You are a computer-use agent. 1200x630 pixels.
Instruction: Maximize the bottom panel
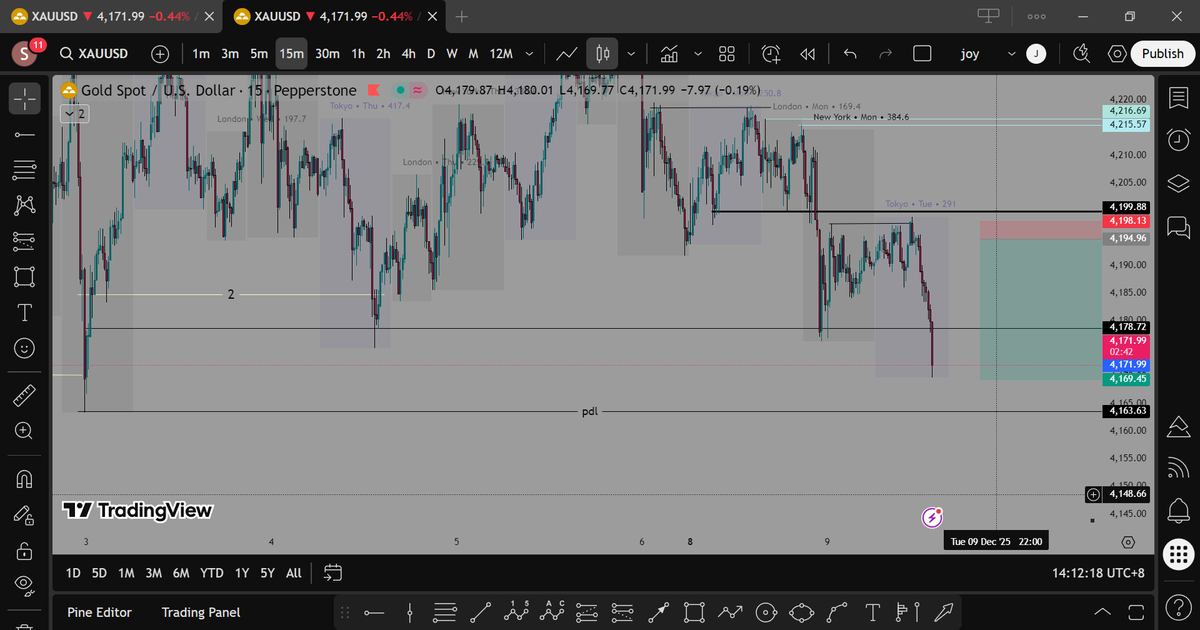[x=1134, y=612]
